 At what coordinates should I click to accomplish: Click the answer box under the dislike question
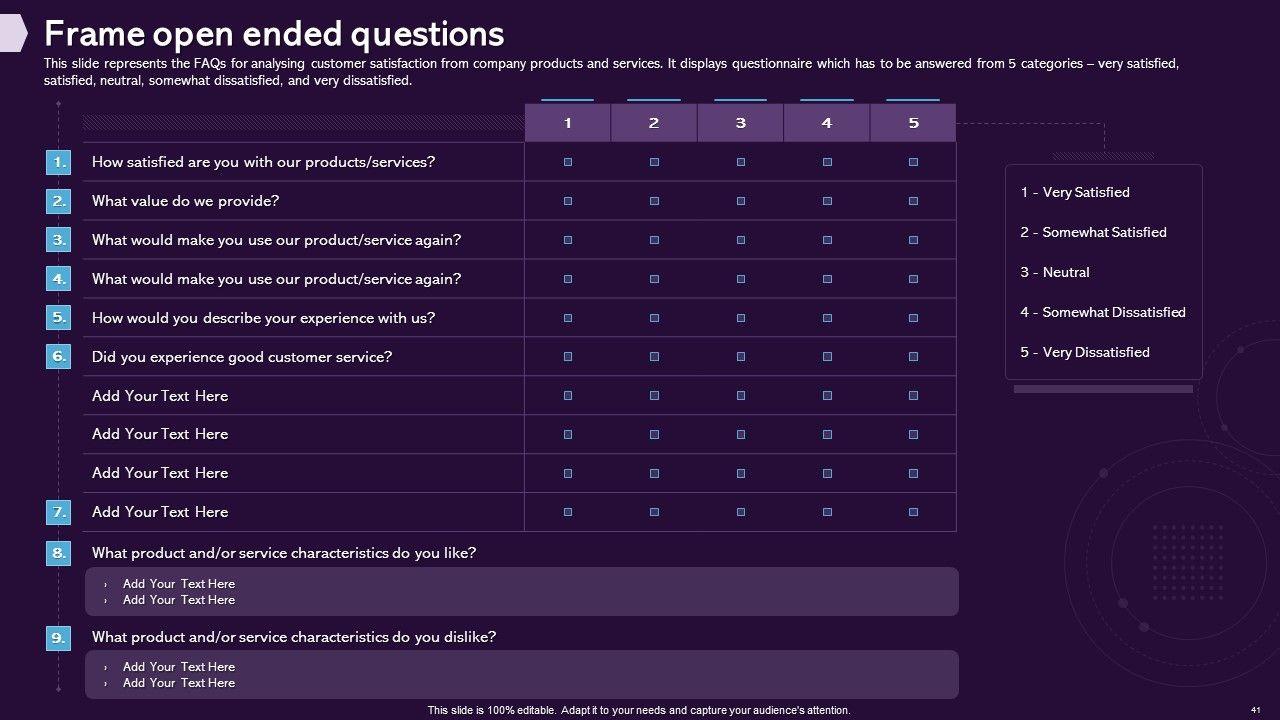pos(521,674)
